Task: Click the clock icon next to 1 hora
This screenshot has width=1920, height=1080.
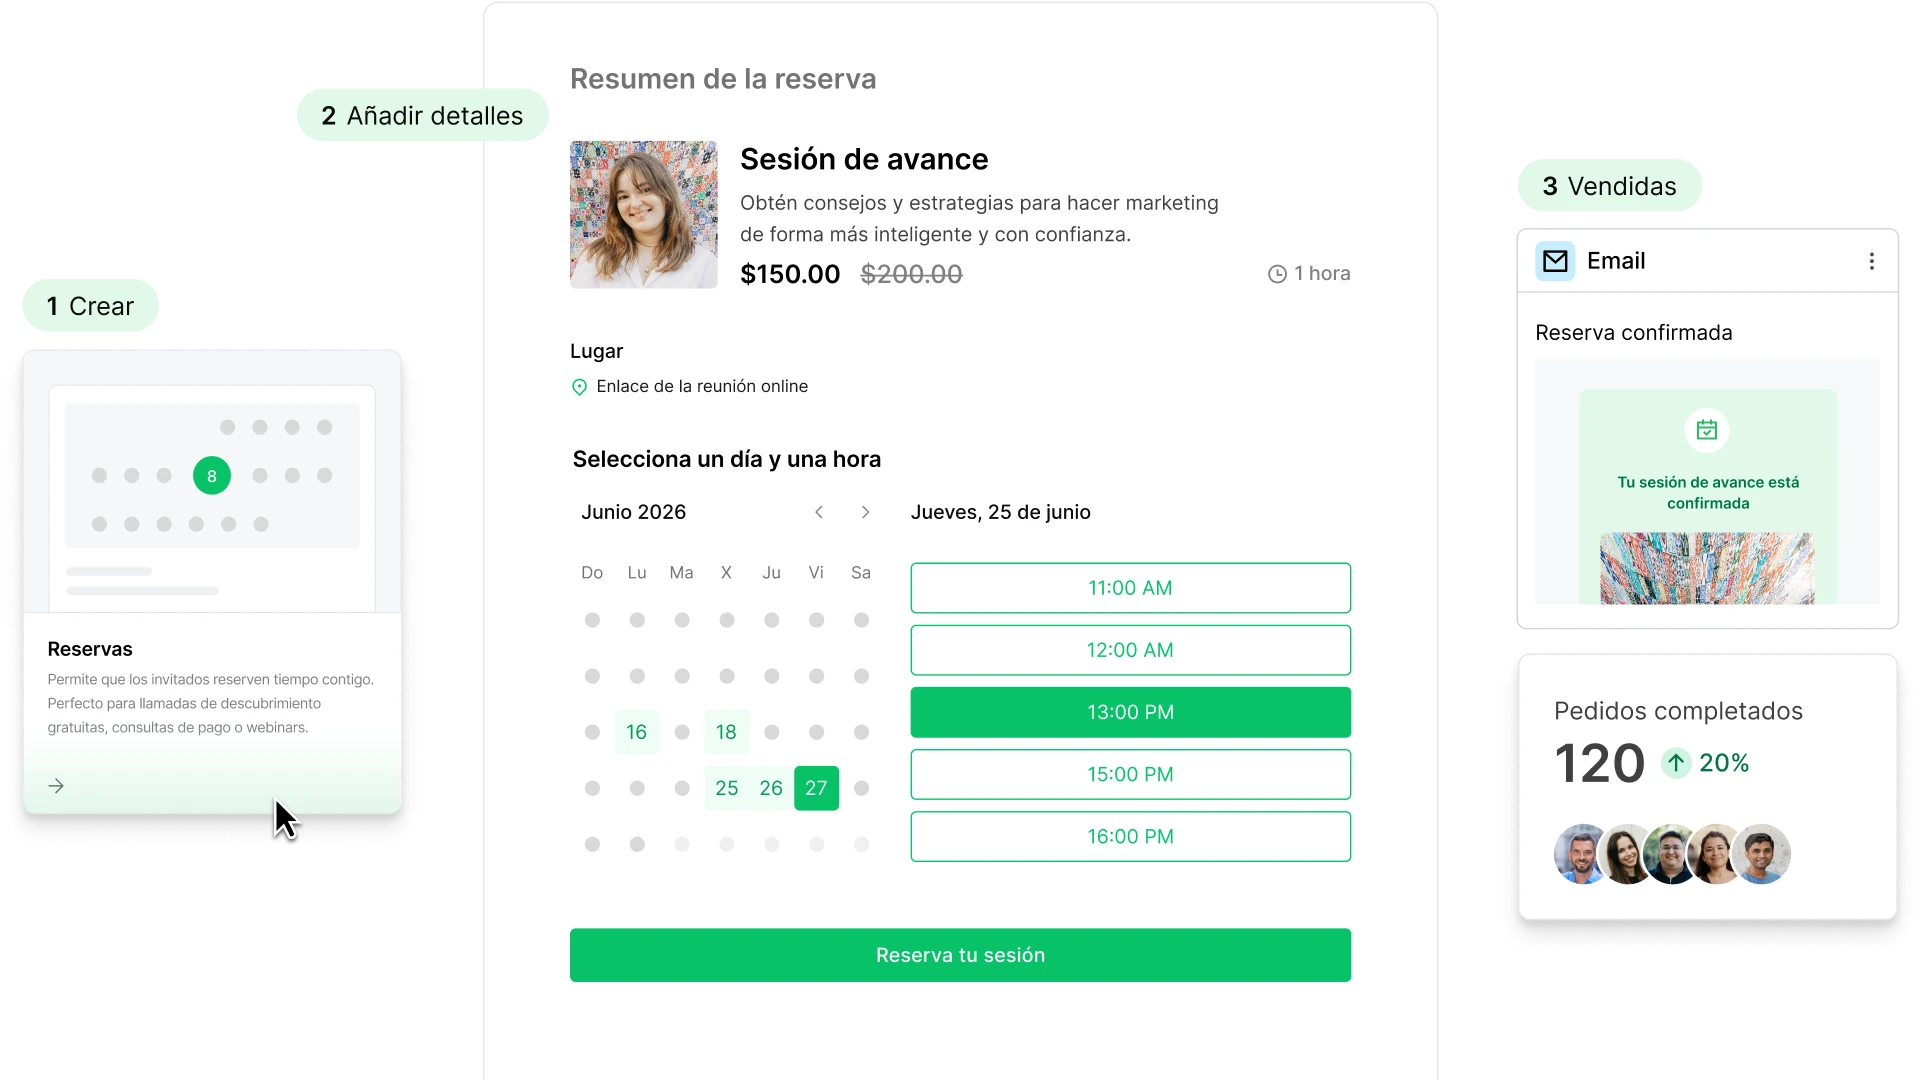Action: (x=1277, y=274)
